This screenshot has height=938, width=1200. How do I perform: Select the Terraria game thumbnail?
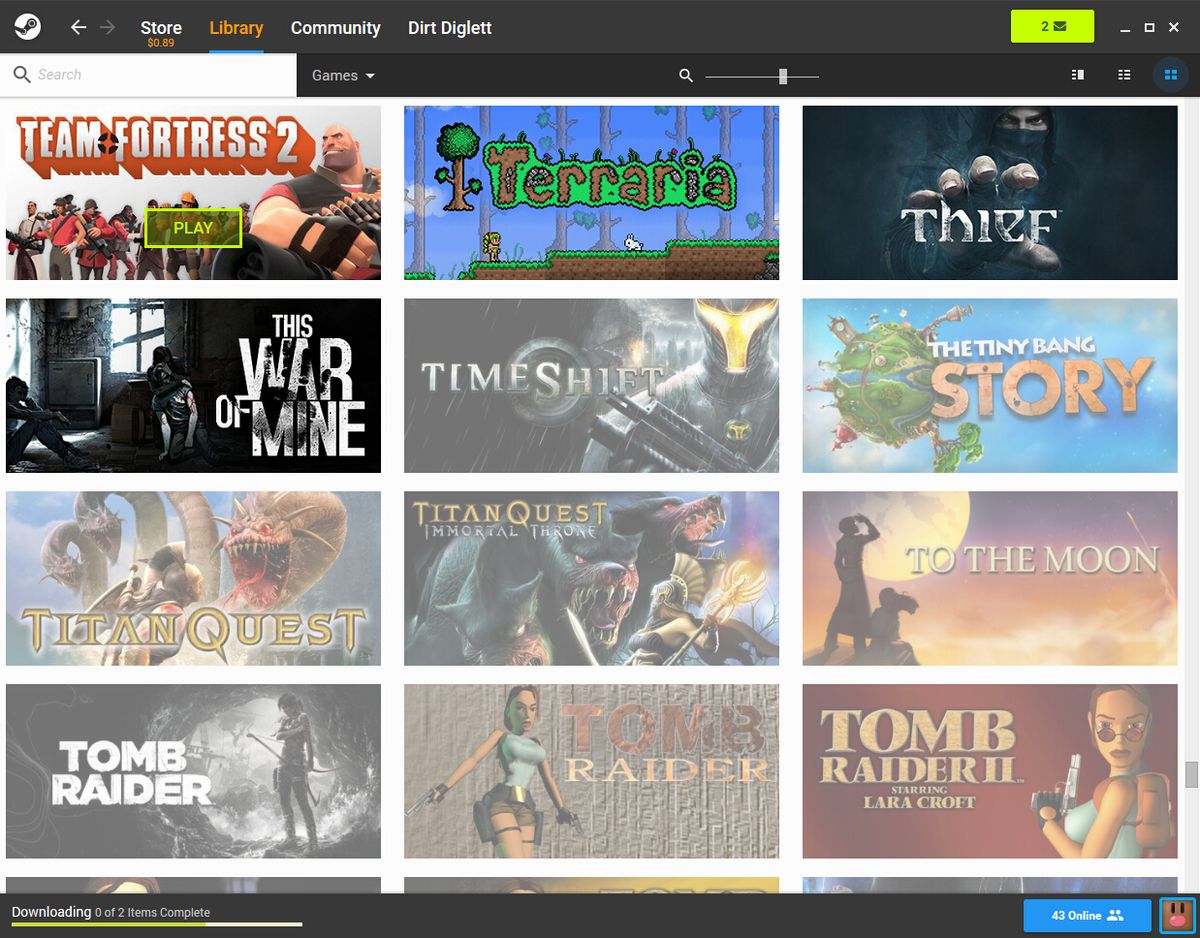[x=591, y=192]
